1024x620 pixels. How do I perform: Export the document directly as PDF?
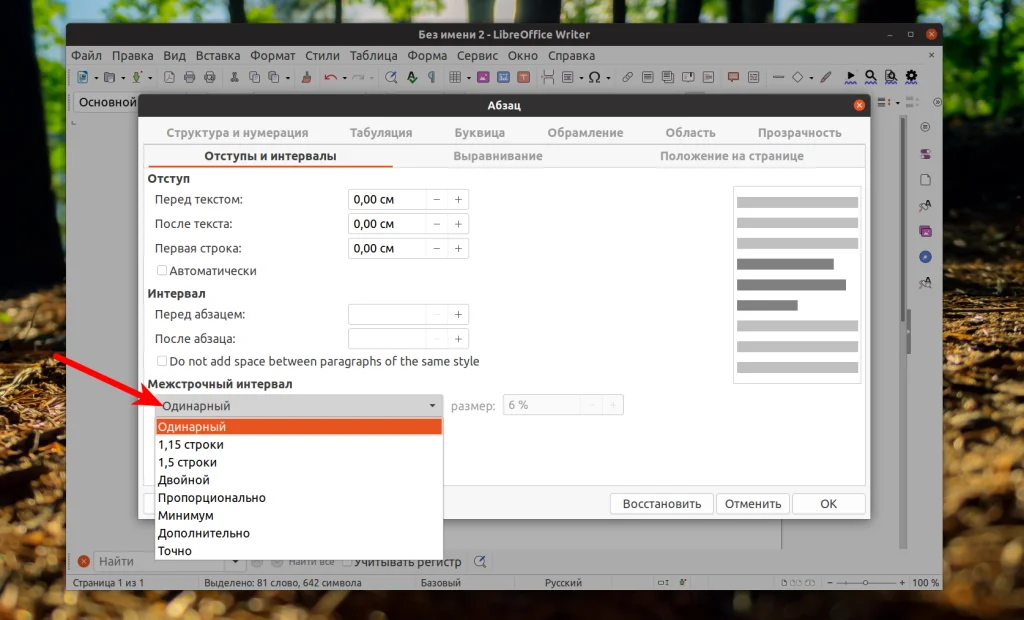click(167, 76)
